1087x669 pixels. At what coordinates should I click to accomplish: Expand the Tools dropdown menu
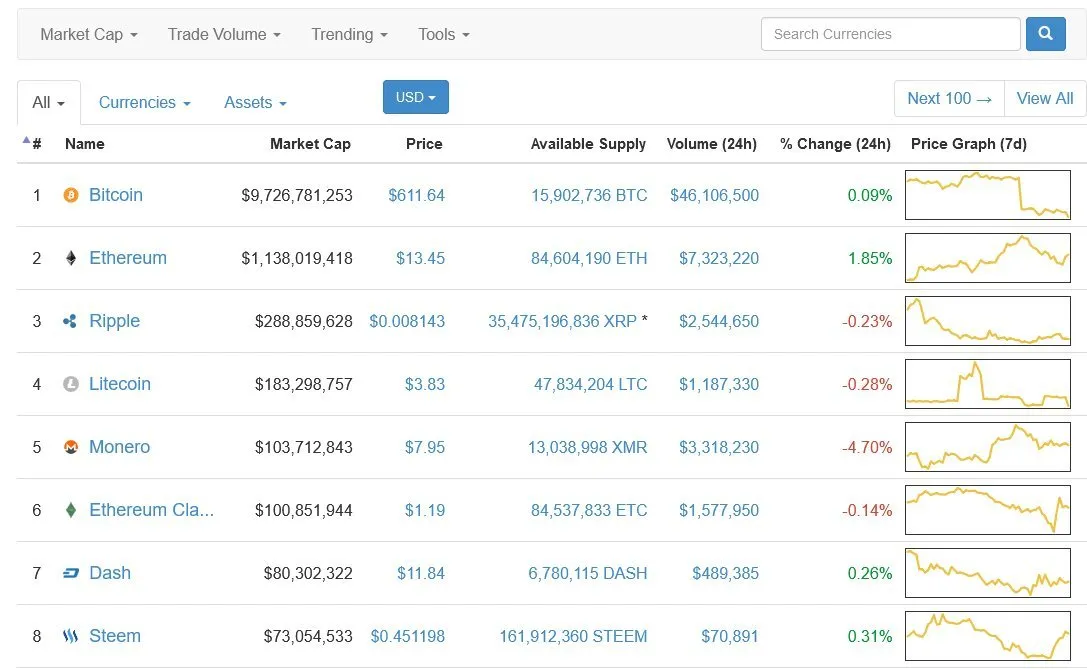click(444, 35)
